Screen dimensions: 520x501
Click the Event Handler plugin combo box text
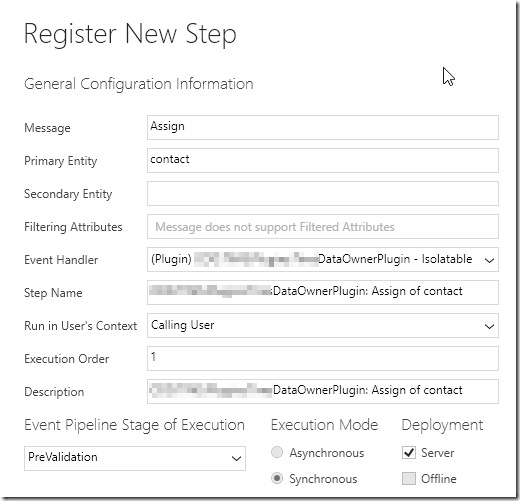(312, 259)
